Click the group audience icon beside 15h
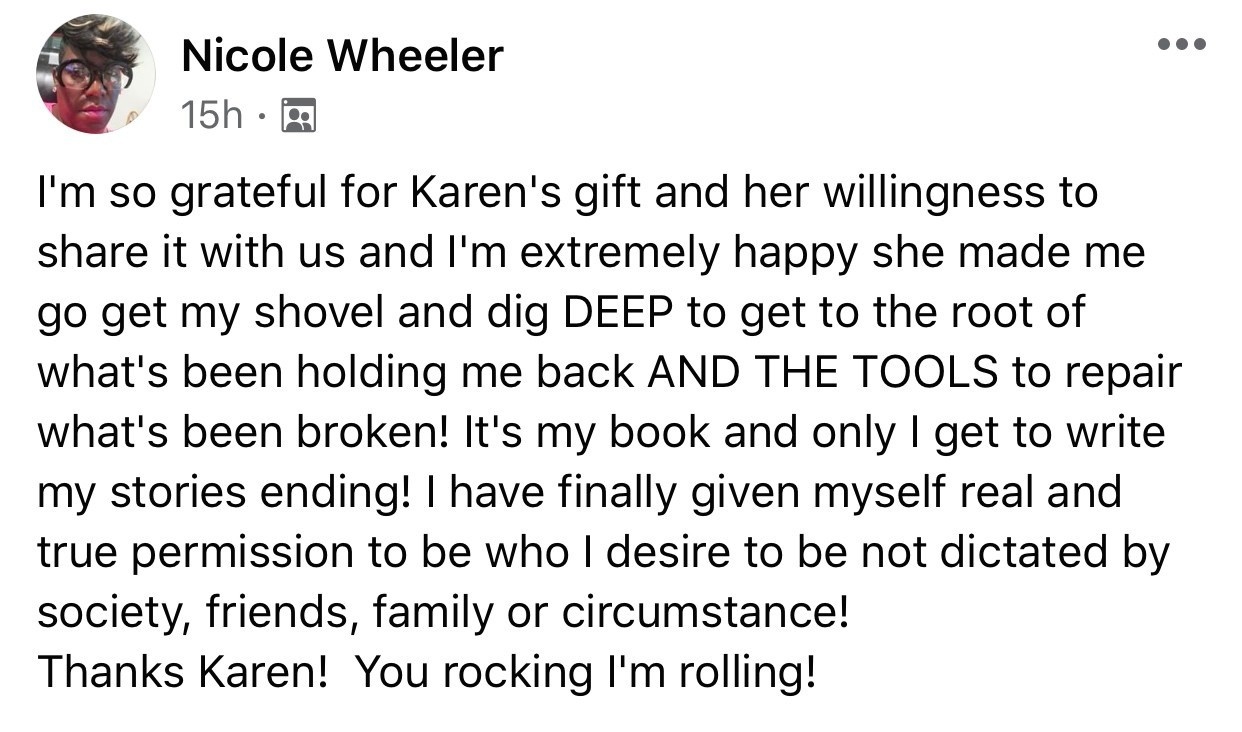Image resolution: width=1242 pixels, height=732 pixels. click(299, 117)
